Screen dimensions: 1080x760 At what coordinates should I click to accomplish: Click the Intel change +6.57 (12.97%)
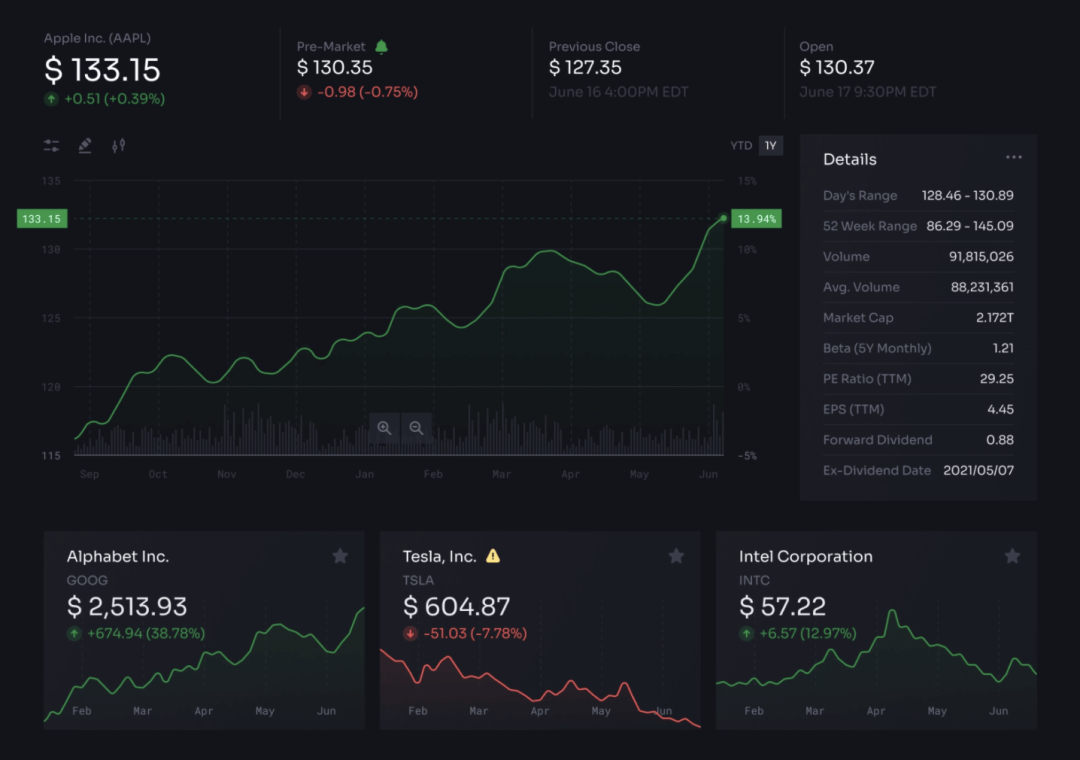tap(808, 633)
